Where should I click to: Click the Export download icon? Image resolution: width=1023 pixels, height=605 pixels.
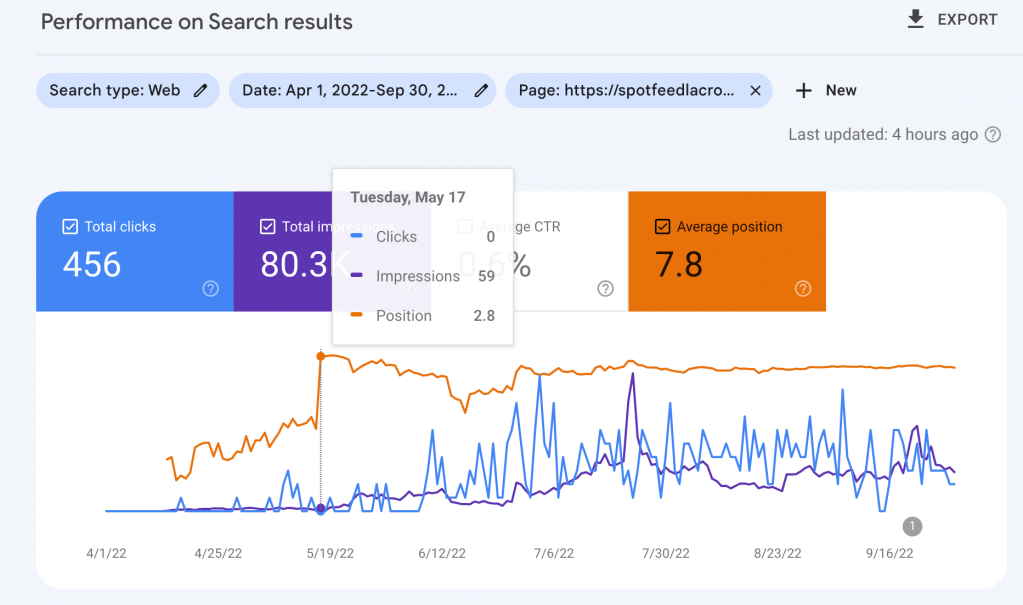pos(915,20)
